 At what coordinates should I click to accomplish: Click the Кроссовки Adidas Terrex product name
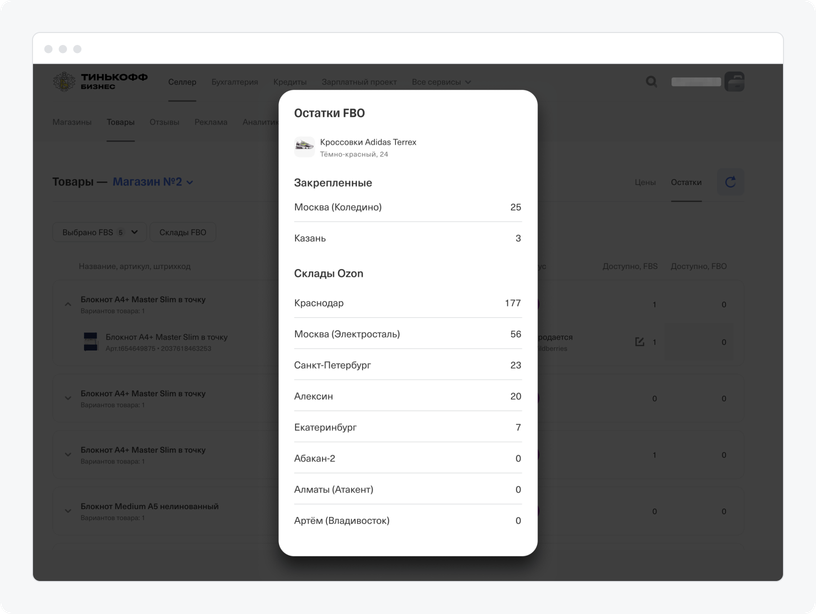click(368, 142)
